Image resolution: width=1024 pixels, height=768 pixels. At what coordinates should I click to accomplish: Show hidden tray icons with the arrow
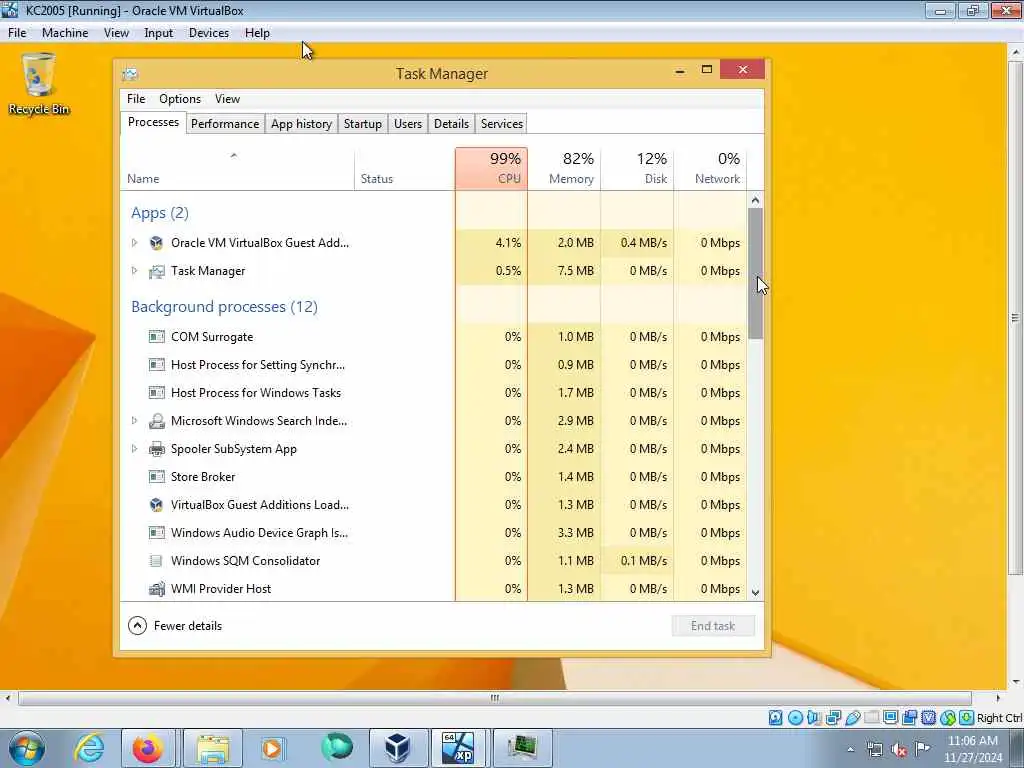click(x=850, y=749)
